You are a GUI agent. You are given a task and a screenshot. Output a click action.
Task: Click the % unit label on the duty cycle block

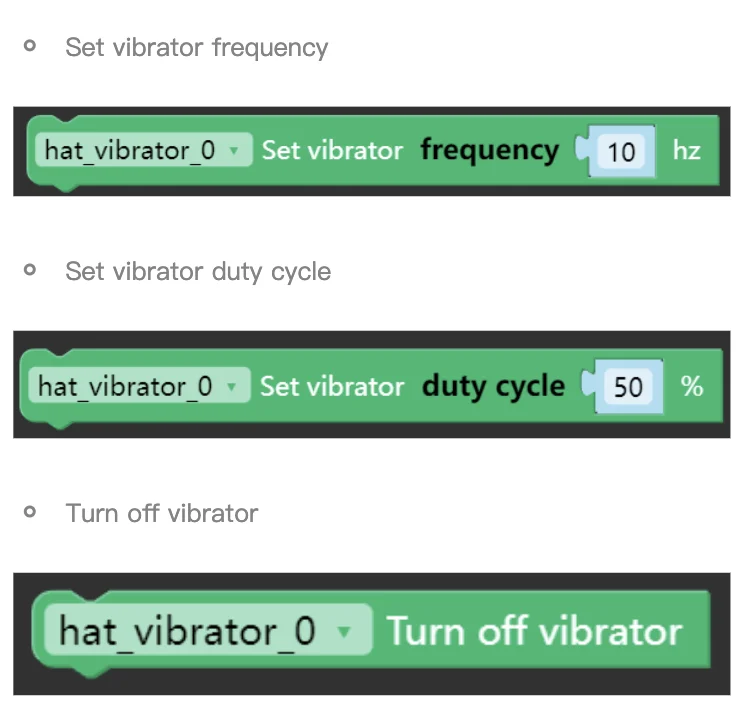click(x=692, y=386)
